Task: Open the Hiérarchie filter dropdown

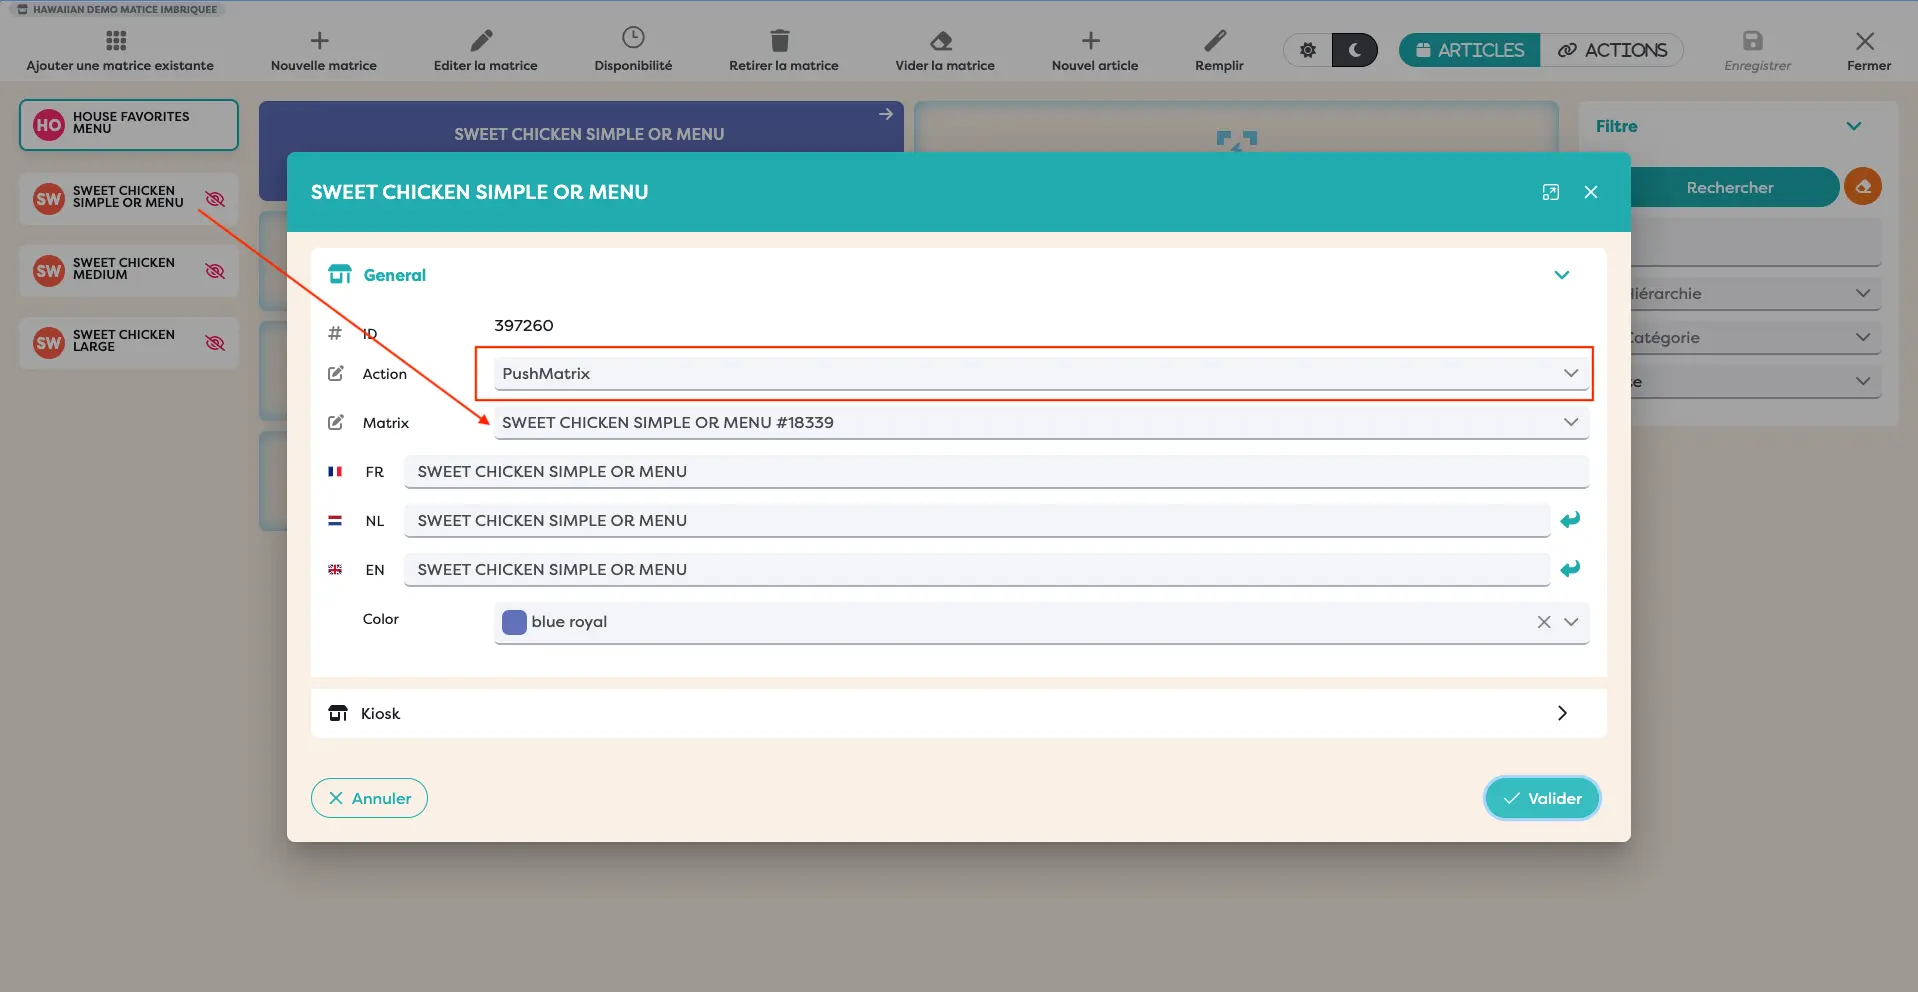Action: [x=1756, y=294]
